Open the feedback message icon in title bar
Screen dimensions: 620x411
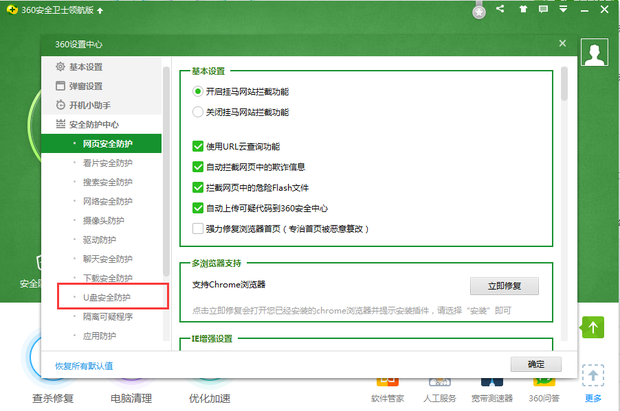tap(544, 9)
